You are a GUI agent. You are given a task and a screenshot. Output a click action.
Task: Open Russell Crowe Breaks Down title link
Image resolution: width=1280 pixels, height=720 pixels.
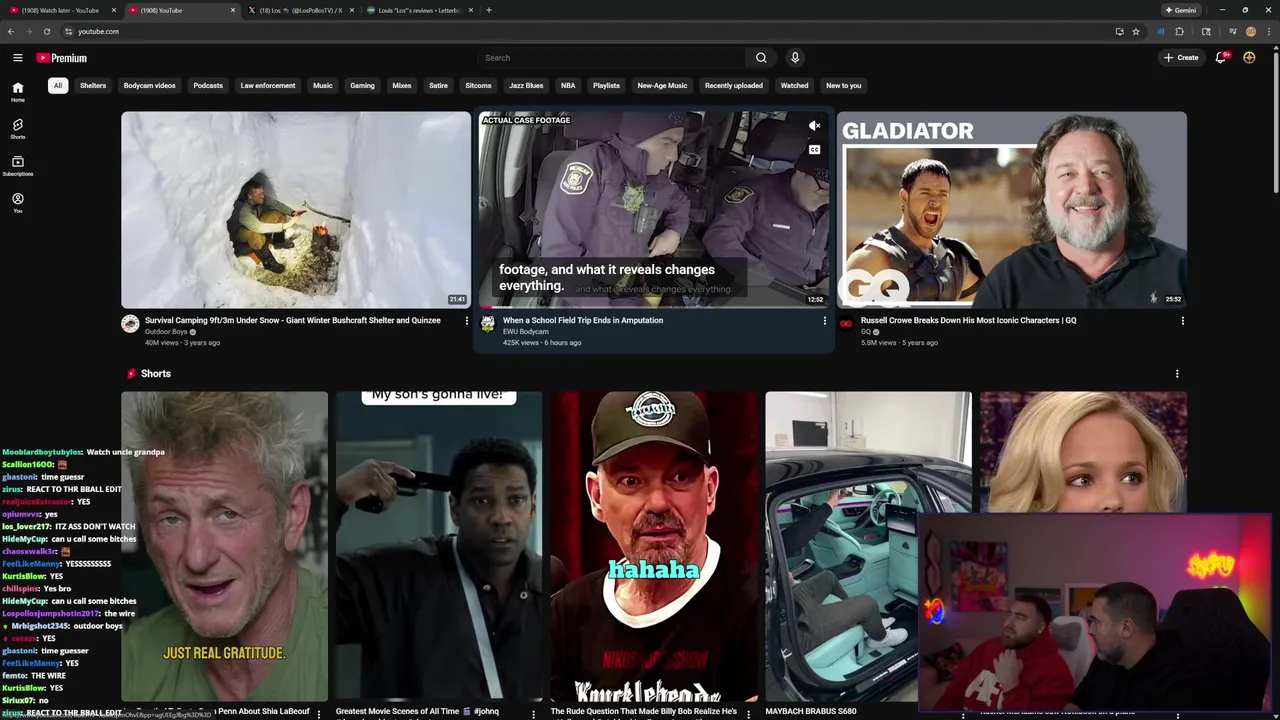pos(968,321)
